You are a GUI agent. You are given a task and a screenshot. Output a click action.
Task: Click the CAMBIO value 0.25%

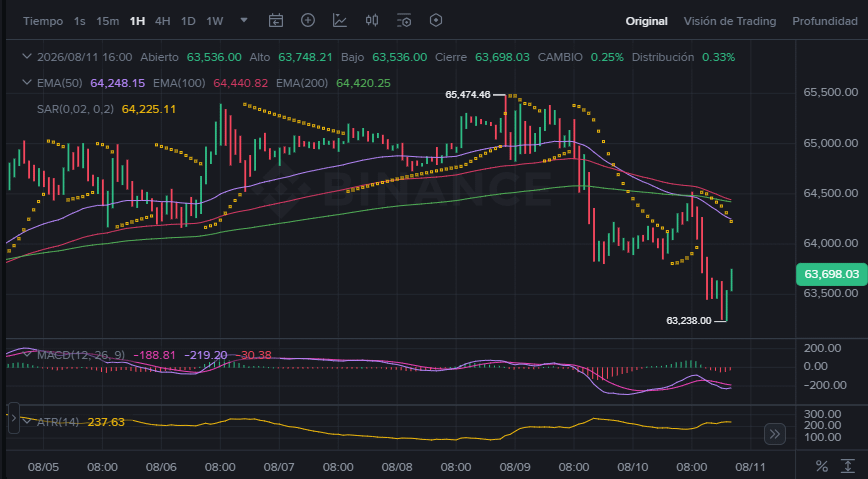(x=607, y=57)
